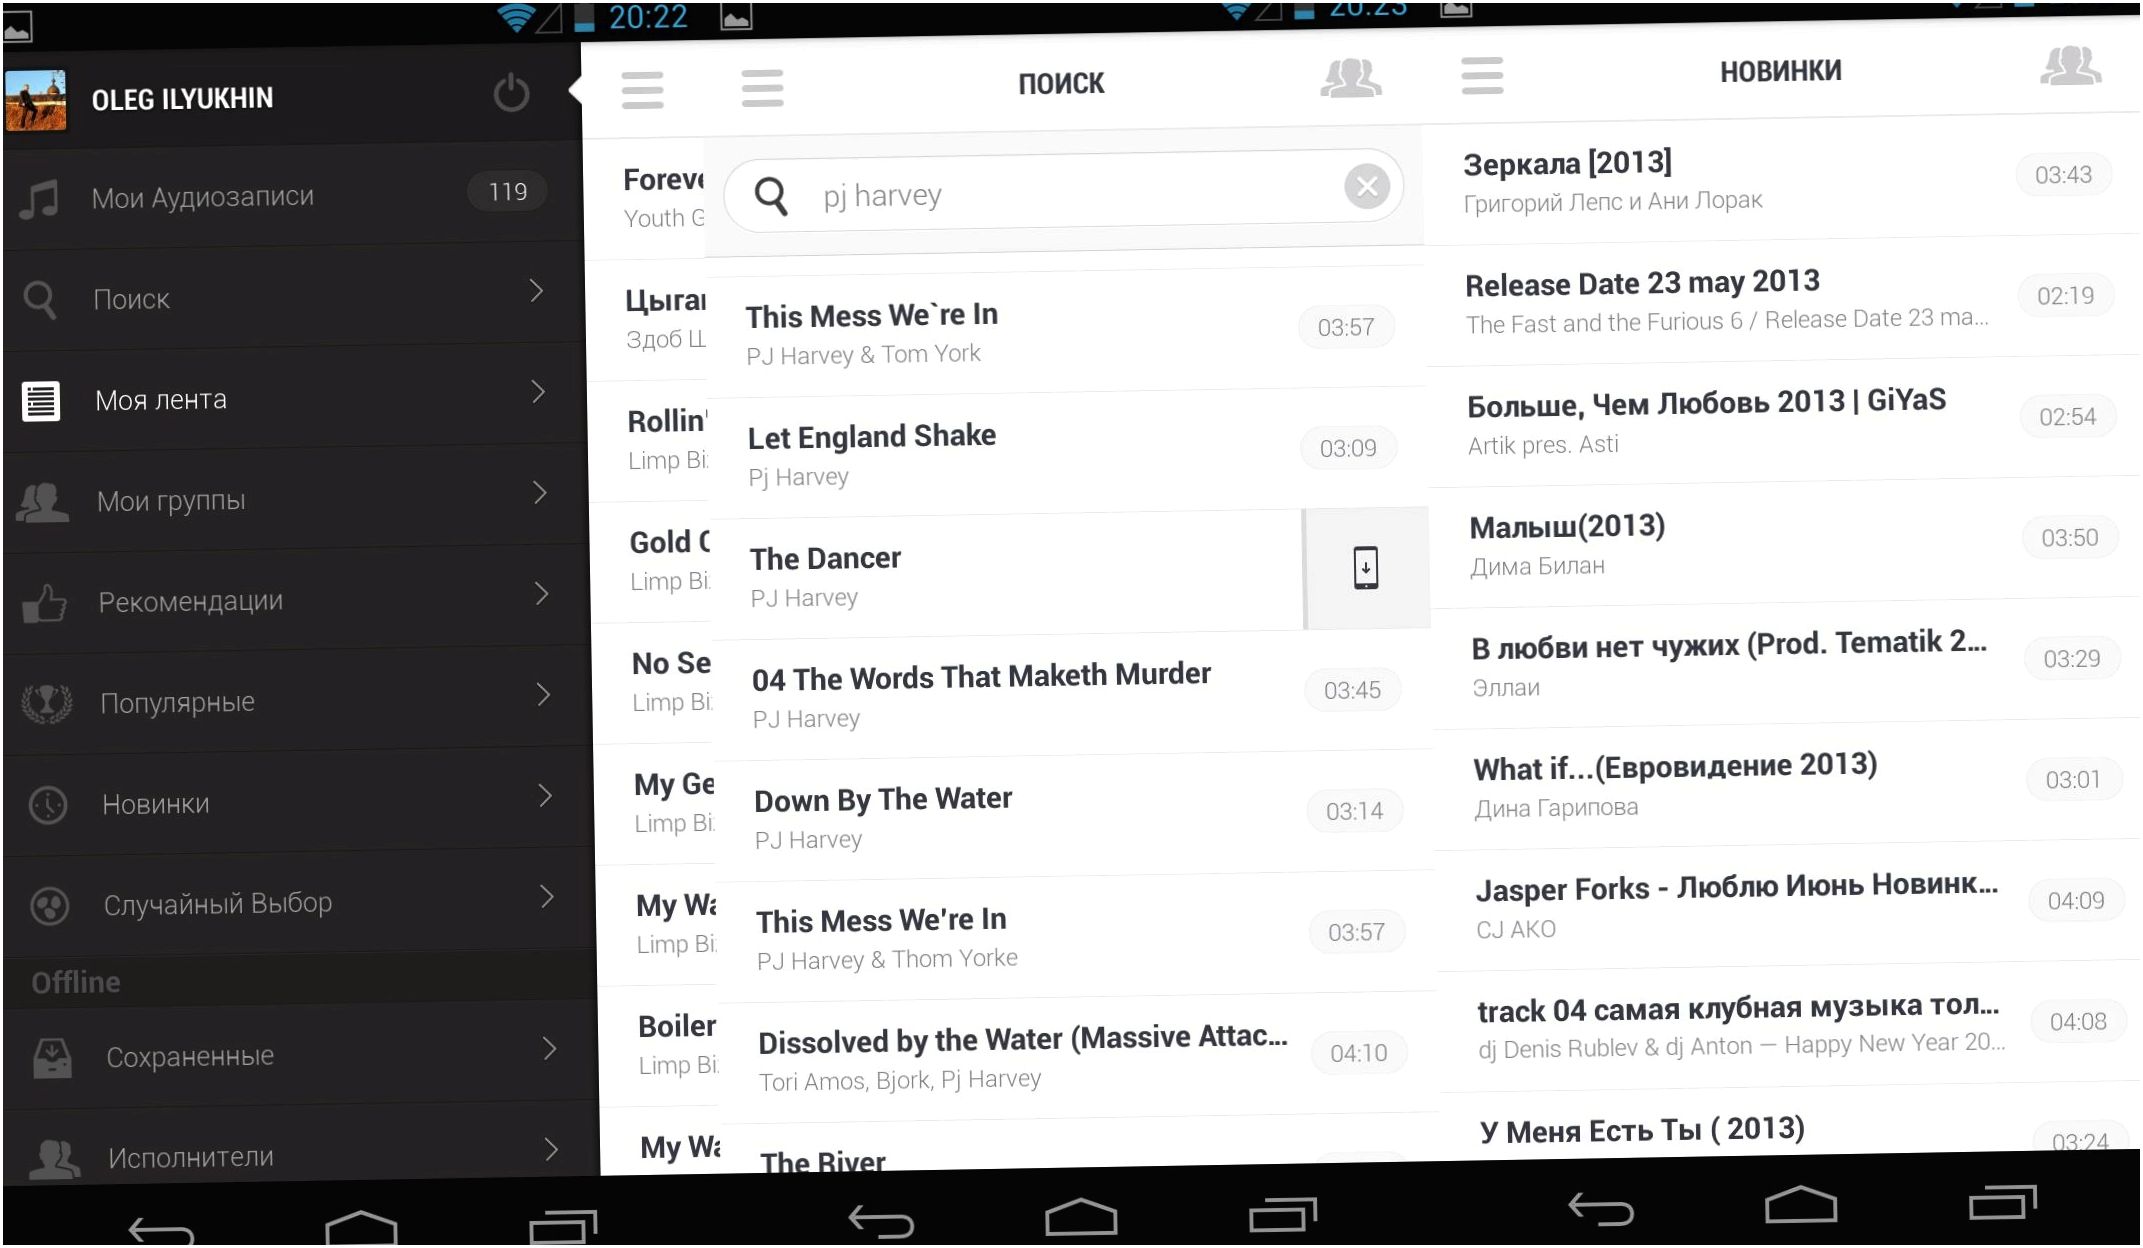Image resolution: width=2143 pixels, height=1248 pixels.
Task: Click the artists icon for Исполнители
Action: (x=54, y=1159)
